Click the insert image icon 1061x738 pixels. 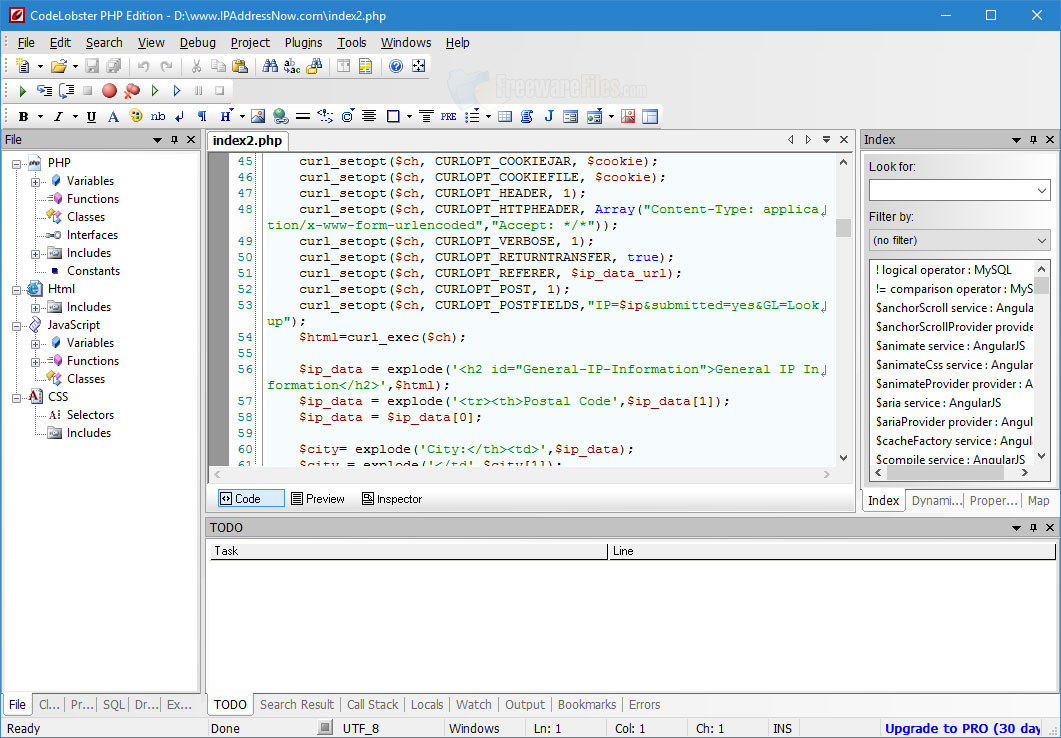[258, 116]
